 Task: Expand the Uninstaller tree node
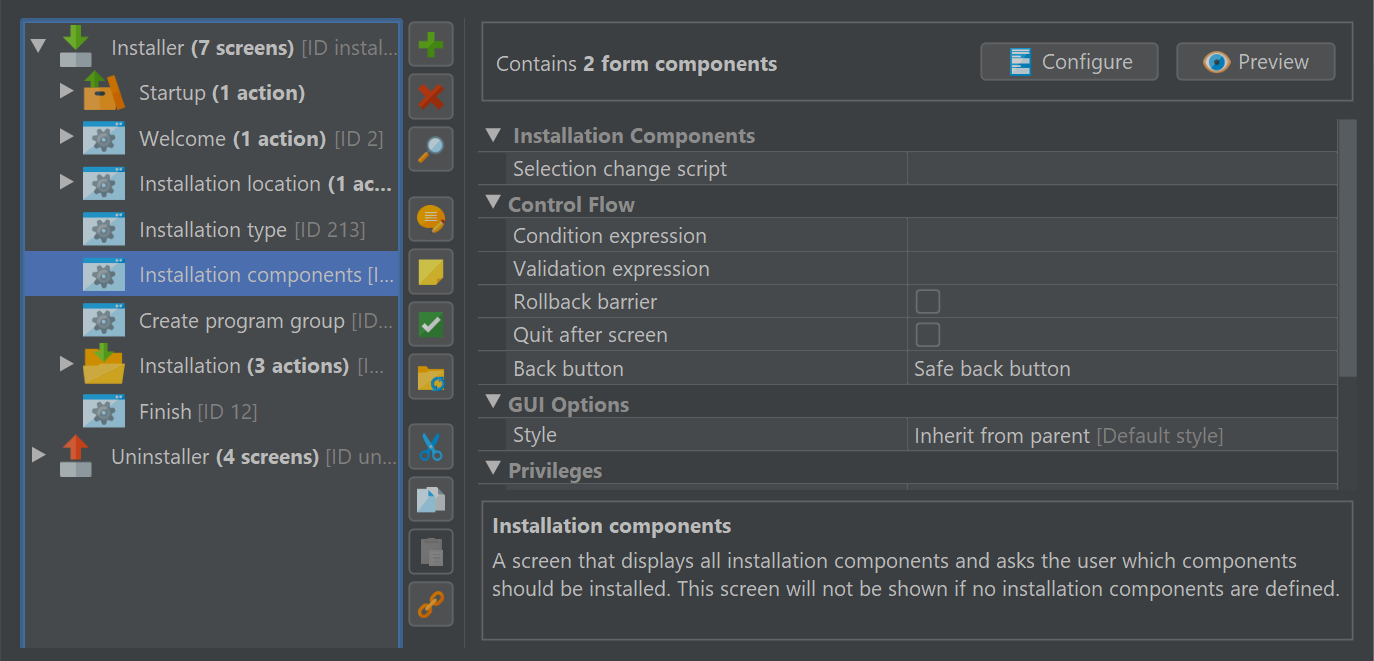pyautogui.click(x=38, y=456)
